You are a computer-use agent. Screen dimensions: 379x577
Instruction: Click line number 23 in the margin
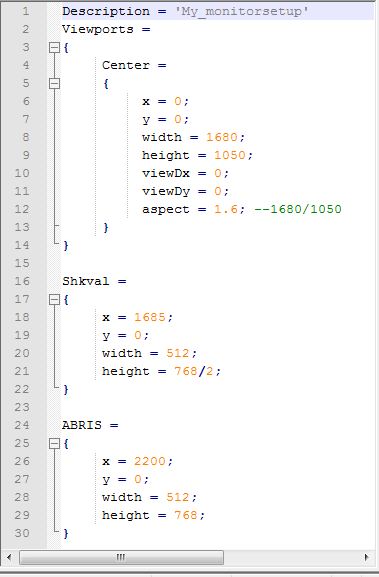tap(22, 407)
